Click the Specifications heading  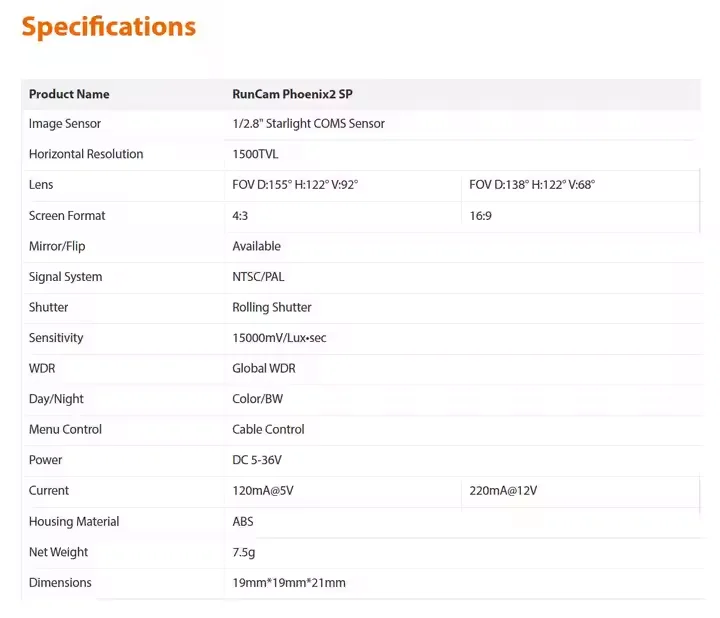tap(108, 27)
